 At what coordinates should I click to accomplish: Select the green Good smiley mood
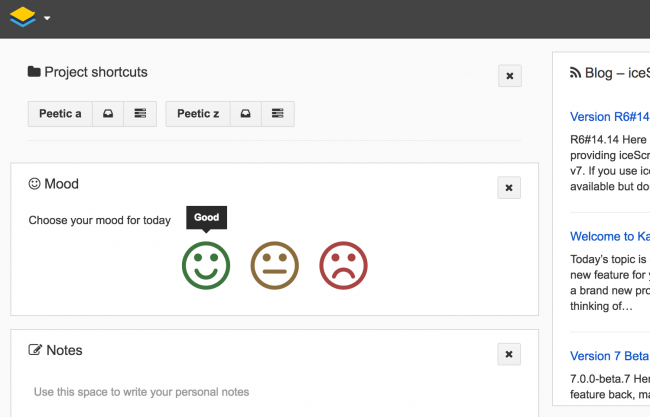pyautogui.click(x=206, y=265)
